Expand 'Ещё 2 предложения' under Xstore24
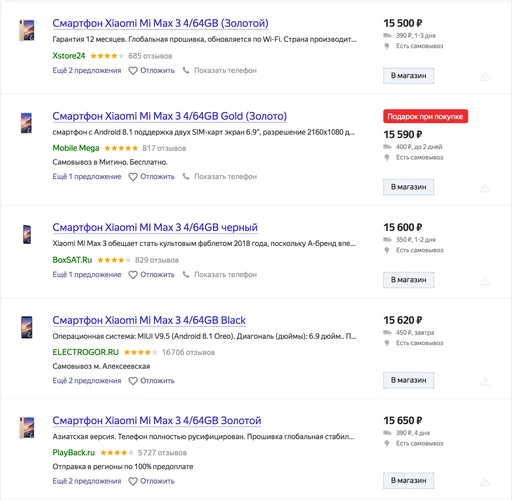This screenshot has width=513, height=500. pyautogui.click(x=87, y=70)
